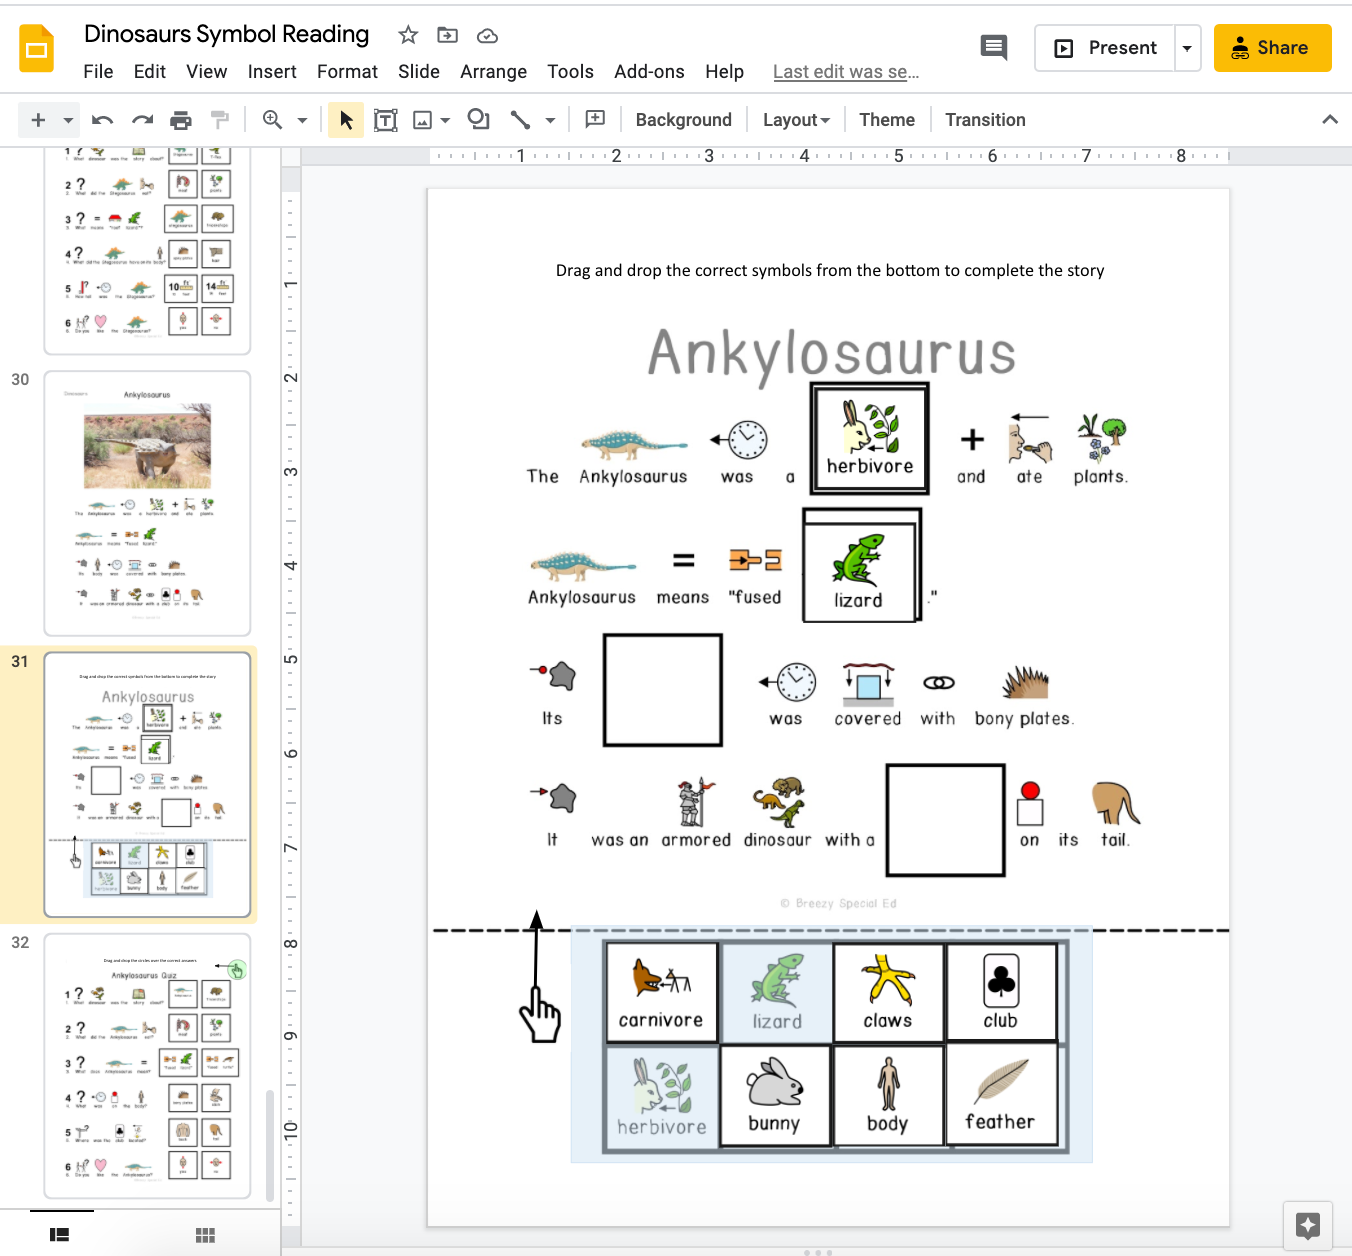Click the Background button

(684, 120)
